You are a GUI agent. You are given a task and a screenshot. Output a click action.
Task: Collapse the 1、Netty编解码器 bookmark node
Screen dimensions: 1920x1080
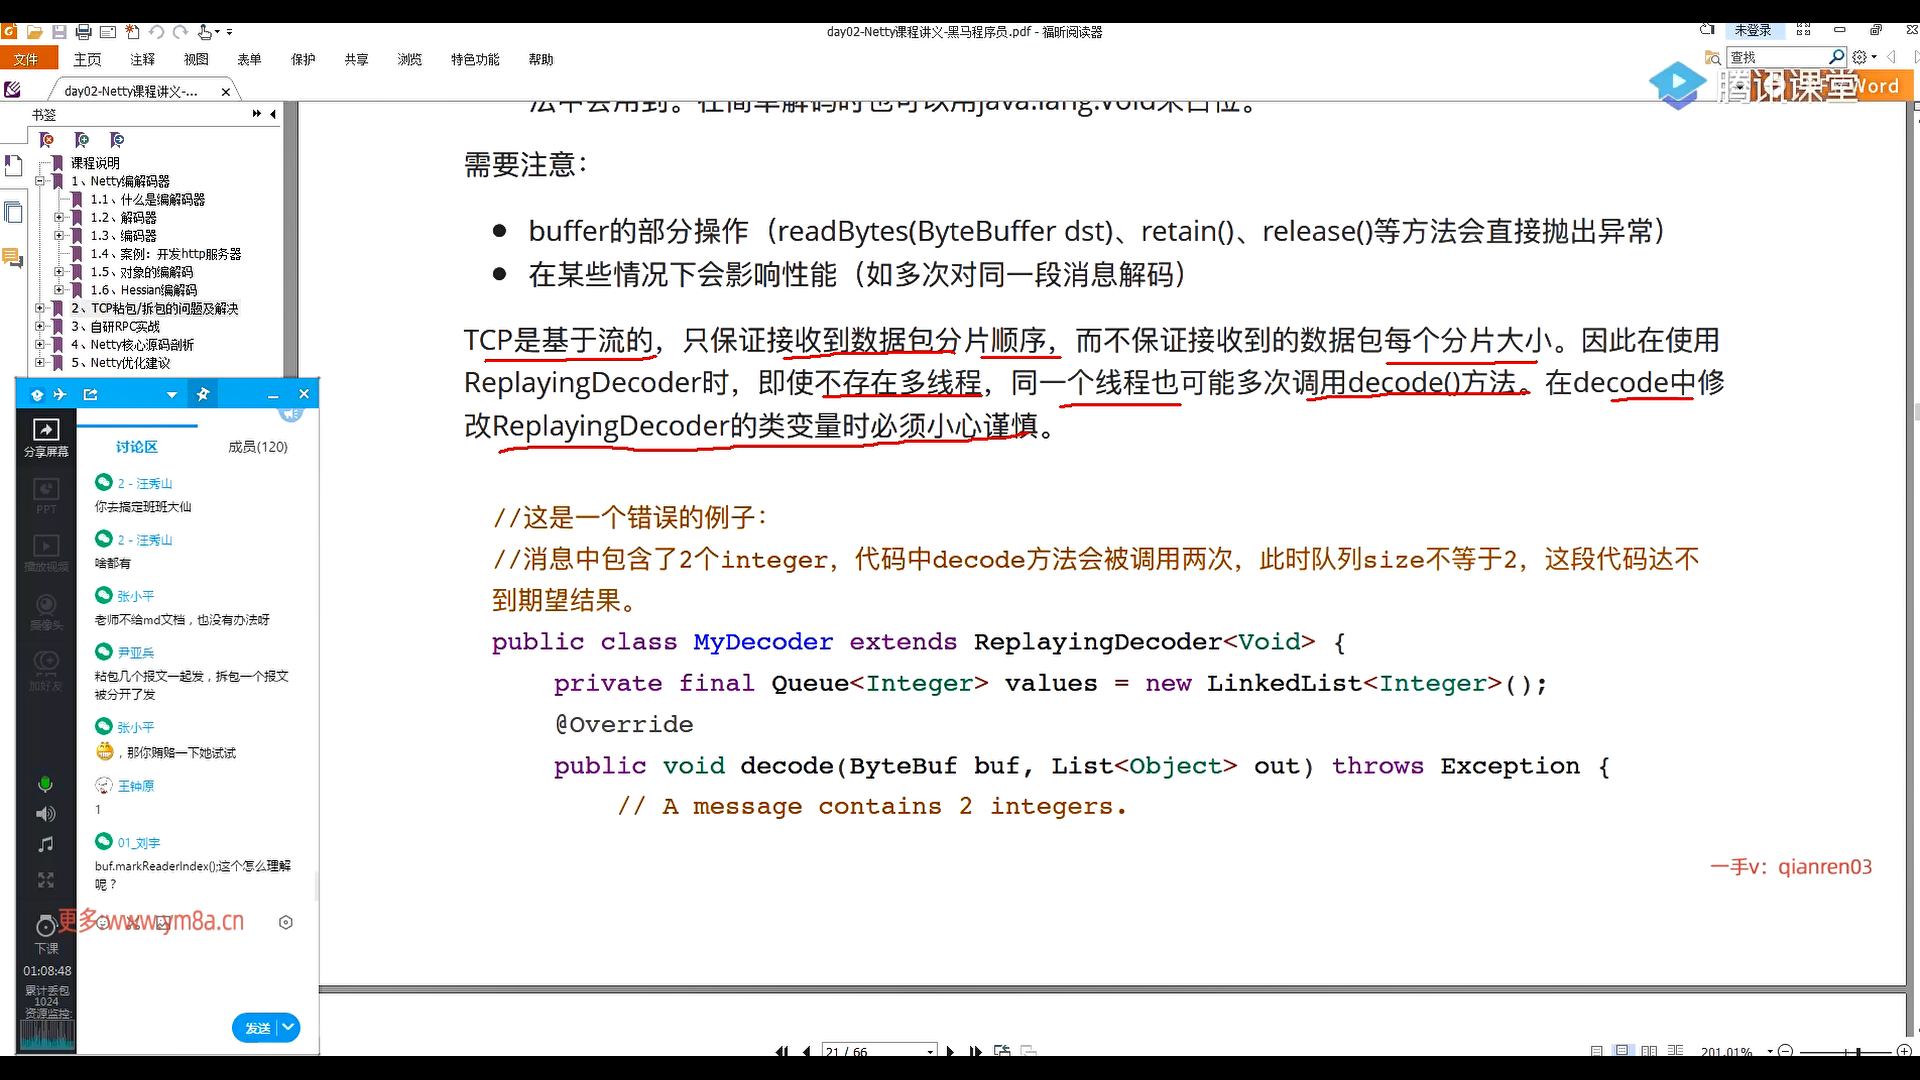(x=40, y=181)
